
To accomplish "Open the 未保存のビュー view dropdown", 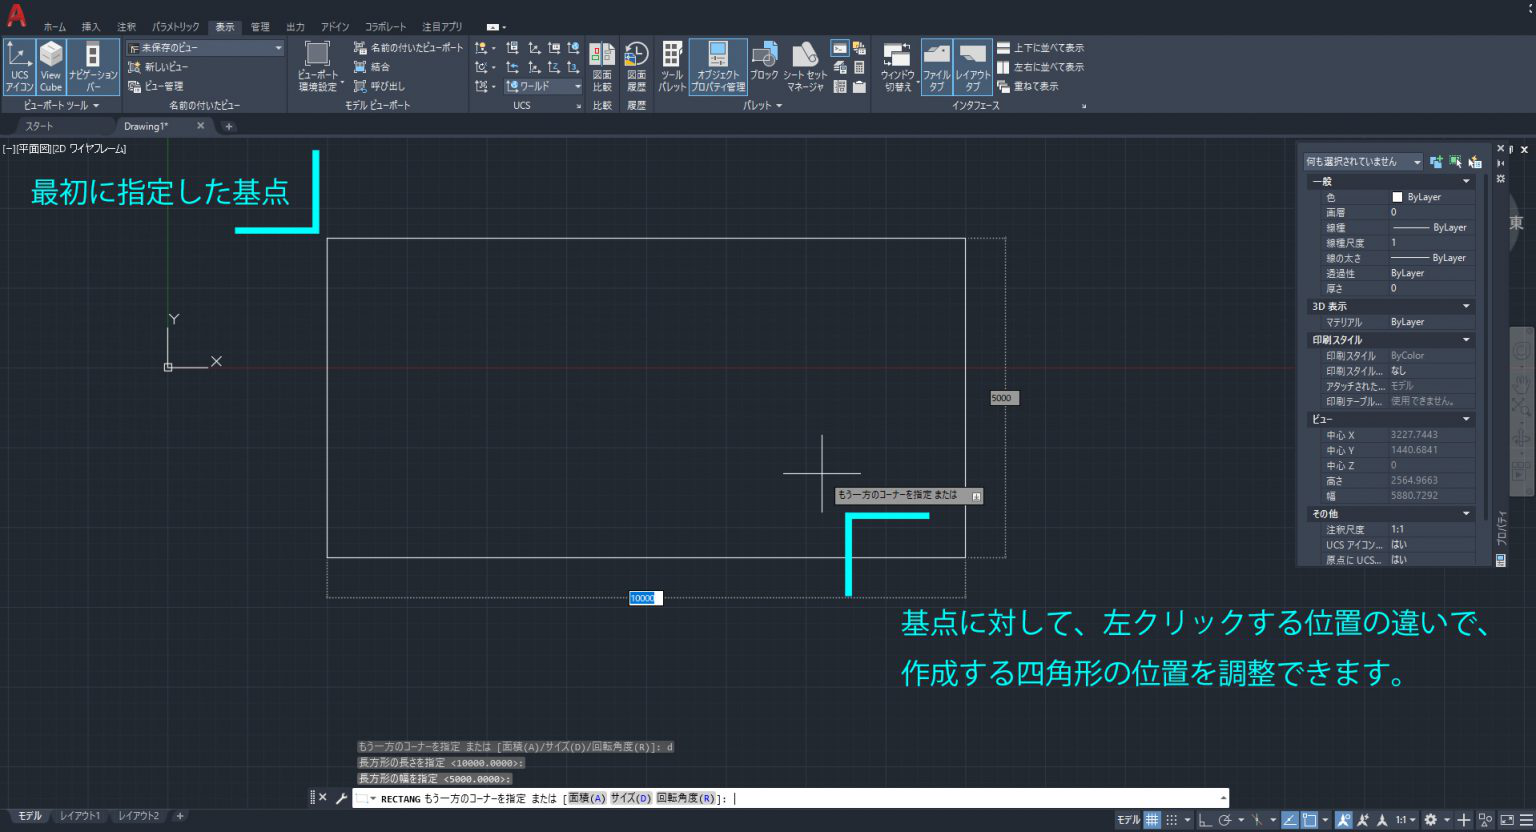I will tap(206, 48).
